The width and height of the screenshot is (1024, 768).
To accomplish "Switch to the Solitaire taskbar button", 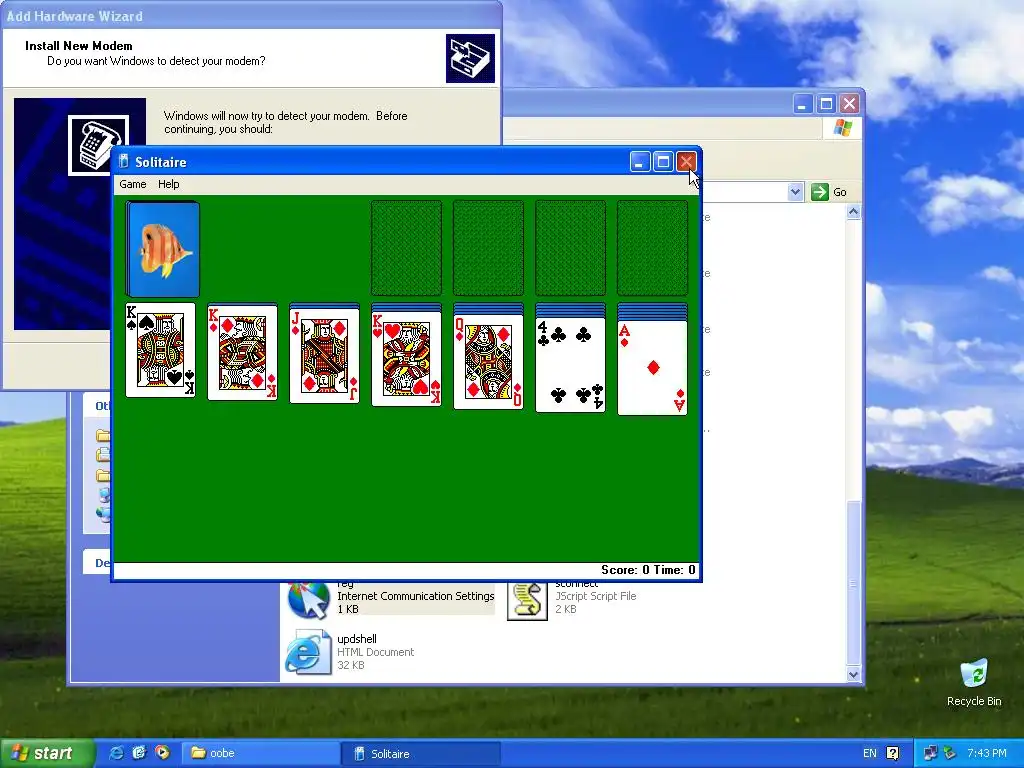I will tap(421, 754).
